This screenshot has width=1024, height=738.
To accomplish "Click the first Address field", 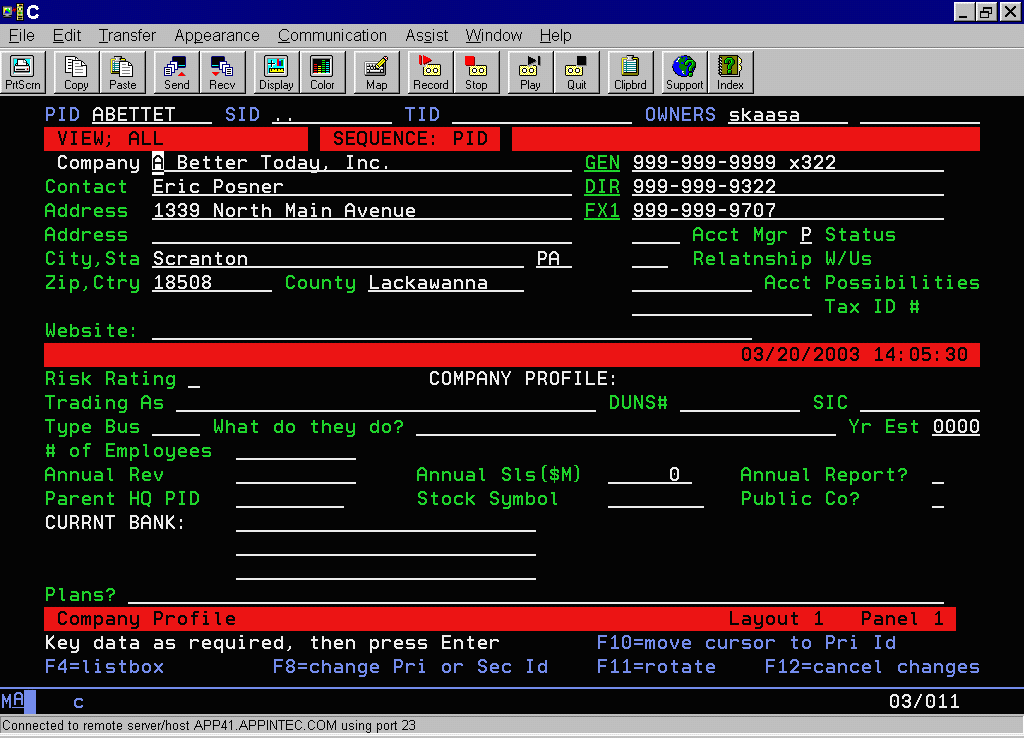I will 362,210.
